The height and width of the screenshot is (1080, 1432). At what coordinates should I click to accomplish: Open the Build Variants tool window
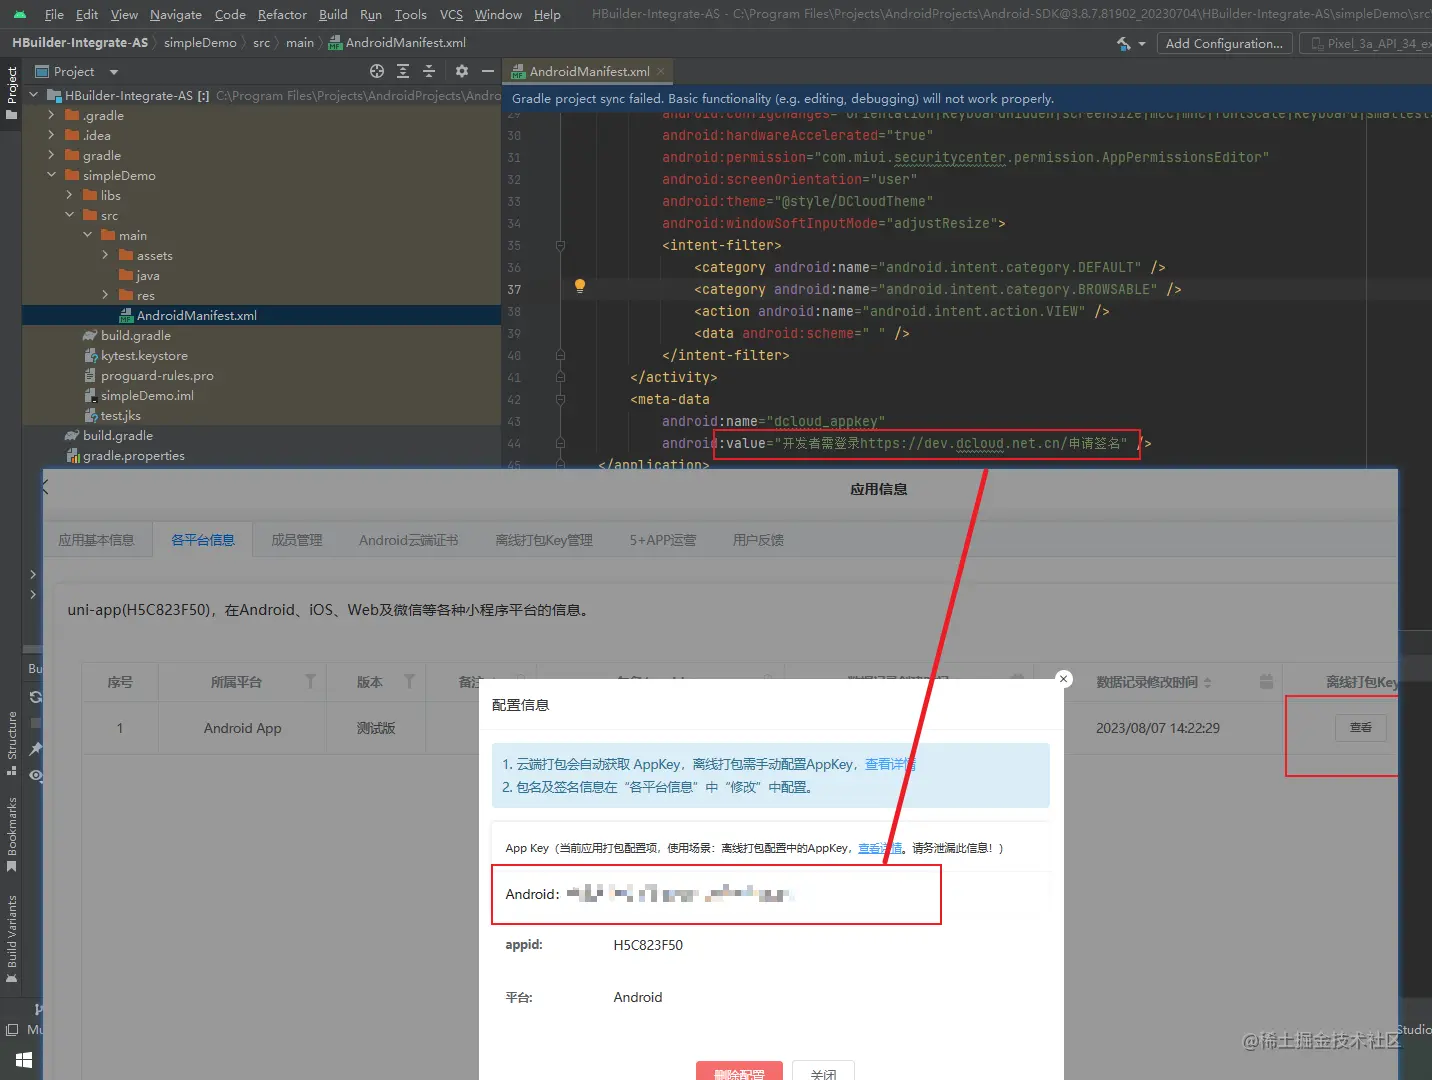click(x=12, y=939)
